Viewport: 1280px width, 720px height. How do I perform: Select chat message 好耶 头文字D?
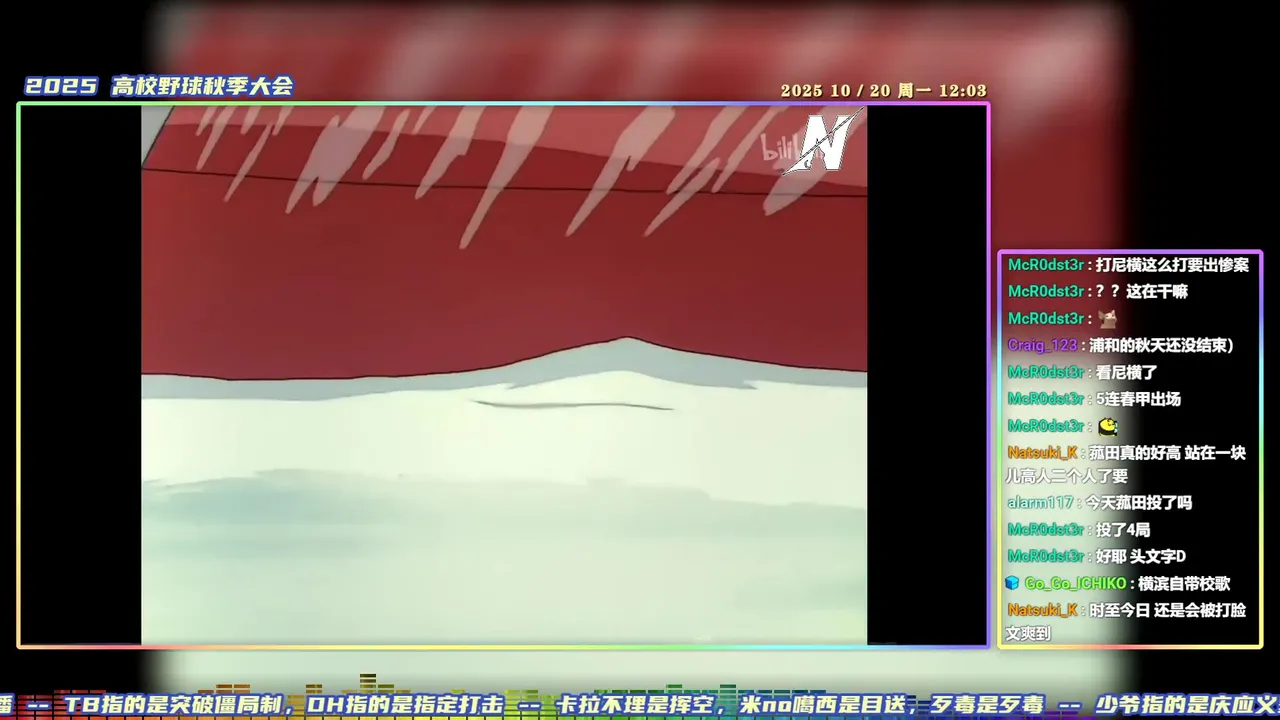click(x=1141, y=556)
